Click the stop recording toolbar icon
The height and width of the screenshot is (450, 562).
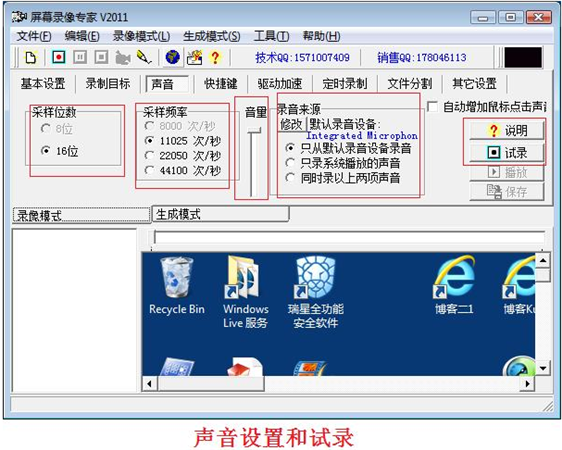101,57
